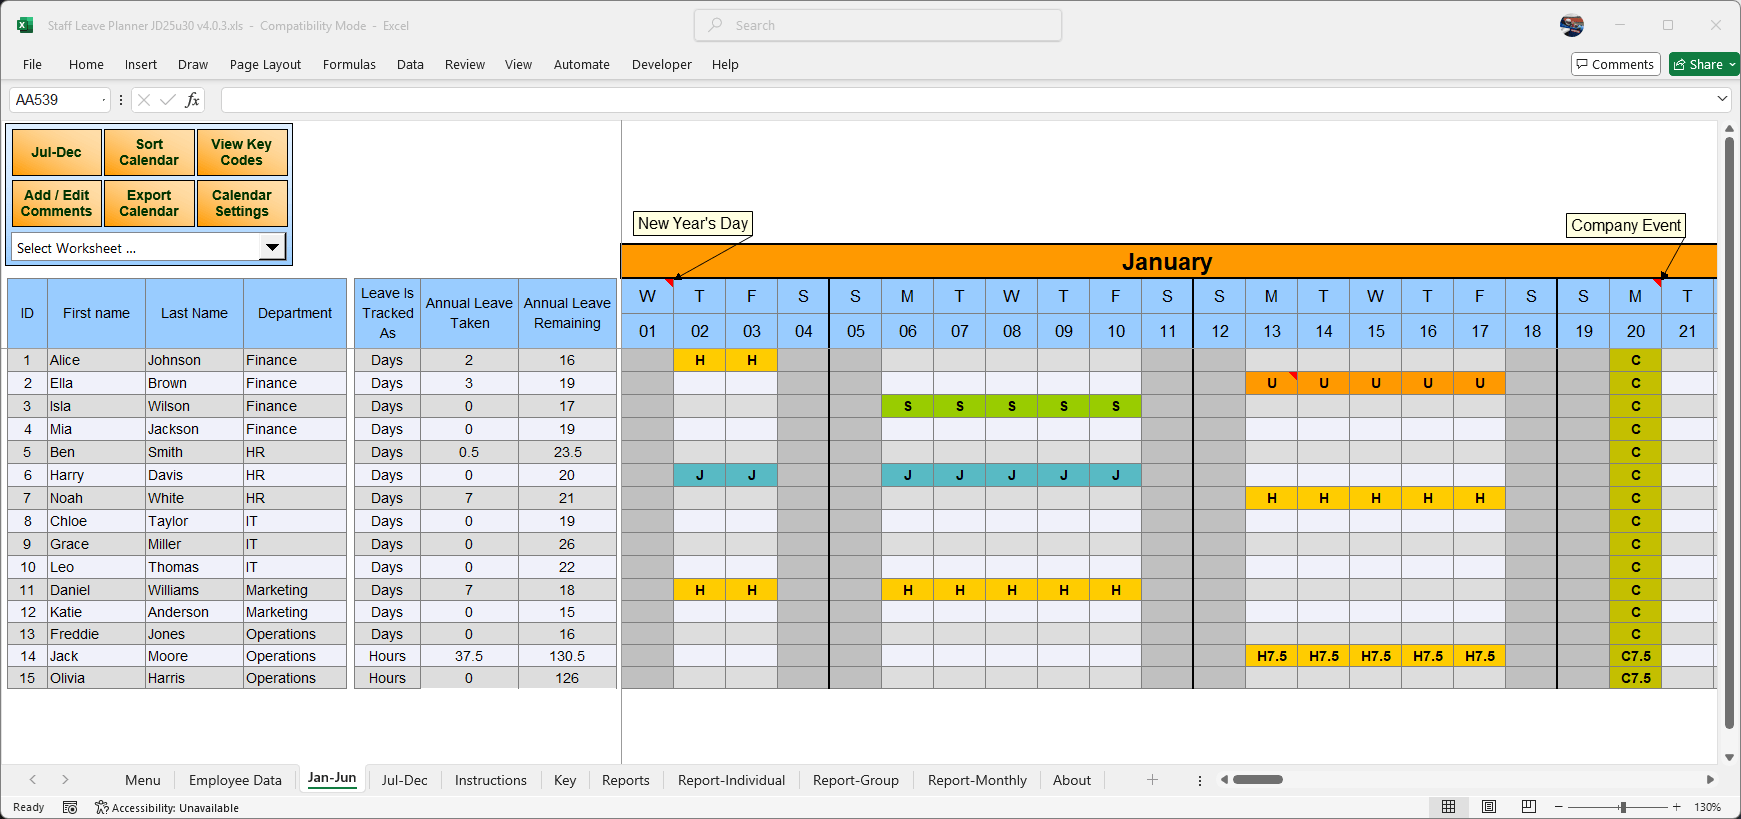This screenshot has height=819, width=1741.
Task: Switch to Page Layout view icon
Action: coord(1489,807)
